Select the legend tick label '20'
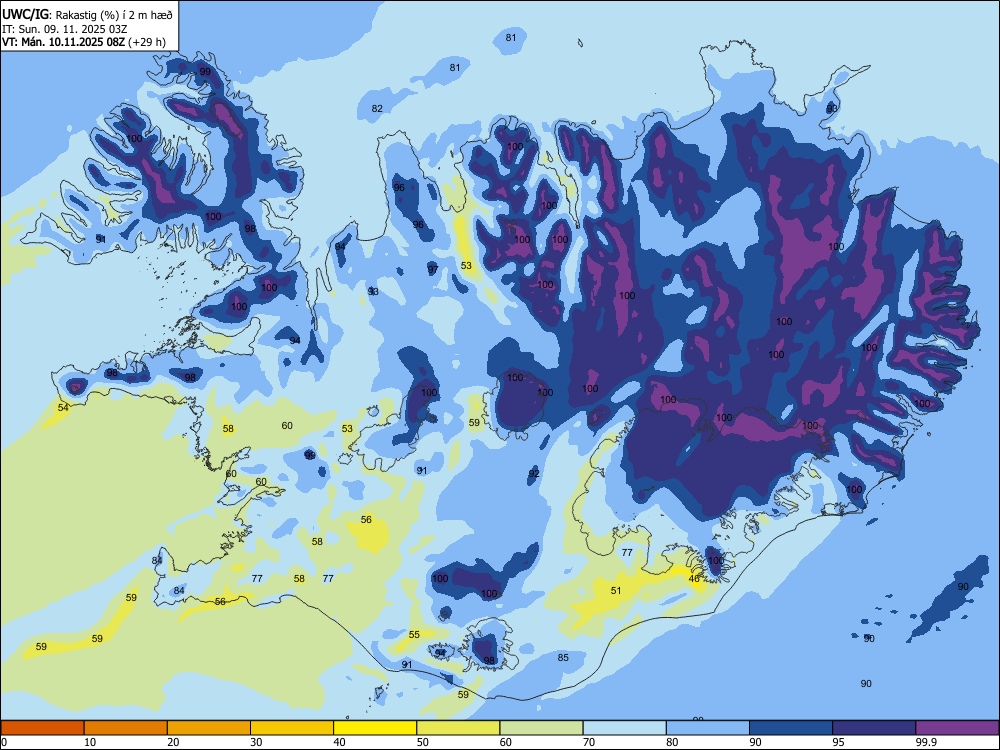The height and width of the screenshot is (750, 1000). pos(173,742)
